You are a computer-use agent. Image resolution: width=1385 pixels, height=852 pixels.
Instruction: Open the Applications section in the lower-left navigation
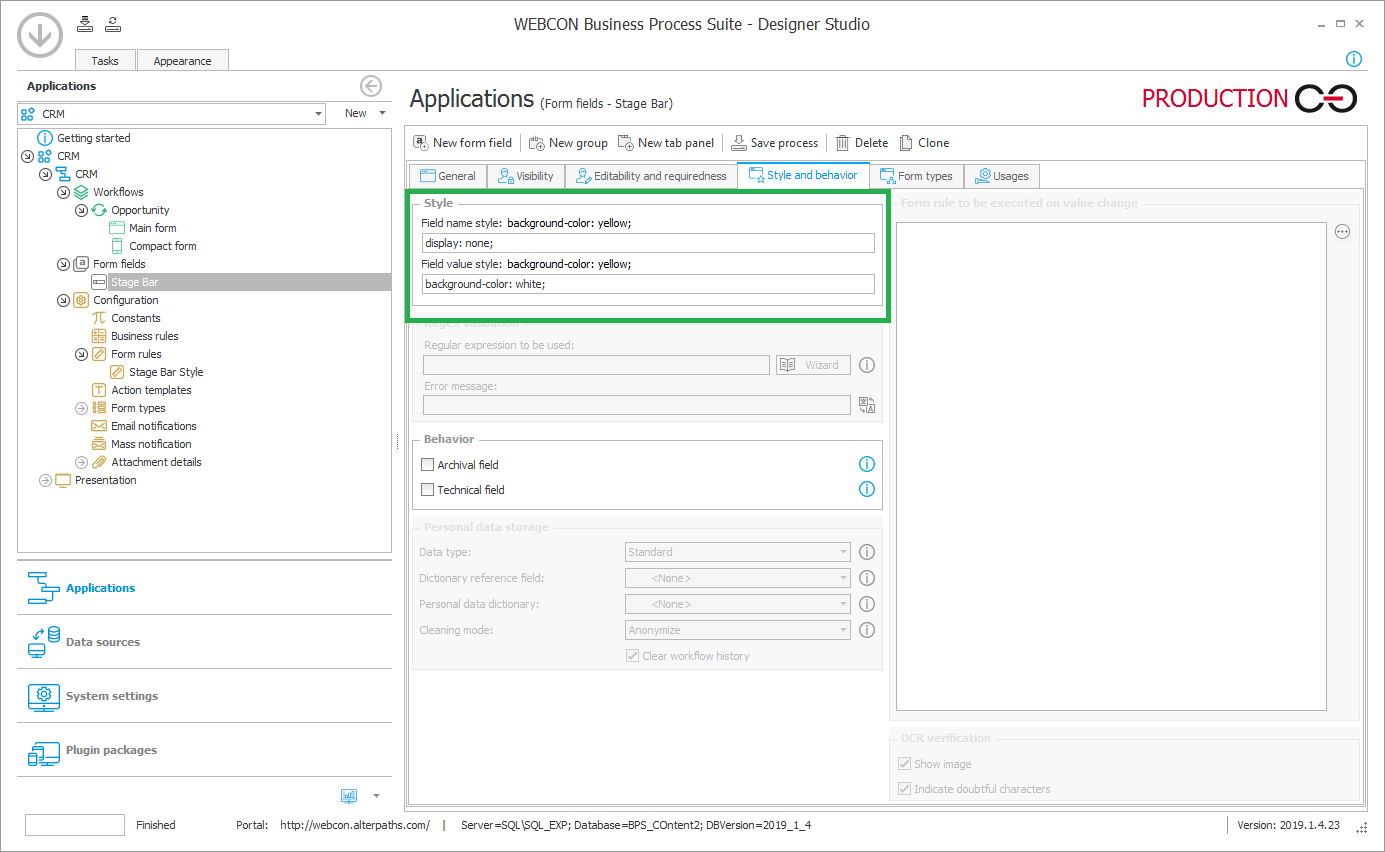pos(204,588)
